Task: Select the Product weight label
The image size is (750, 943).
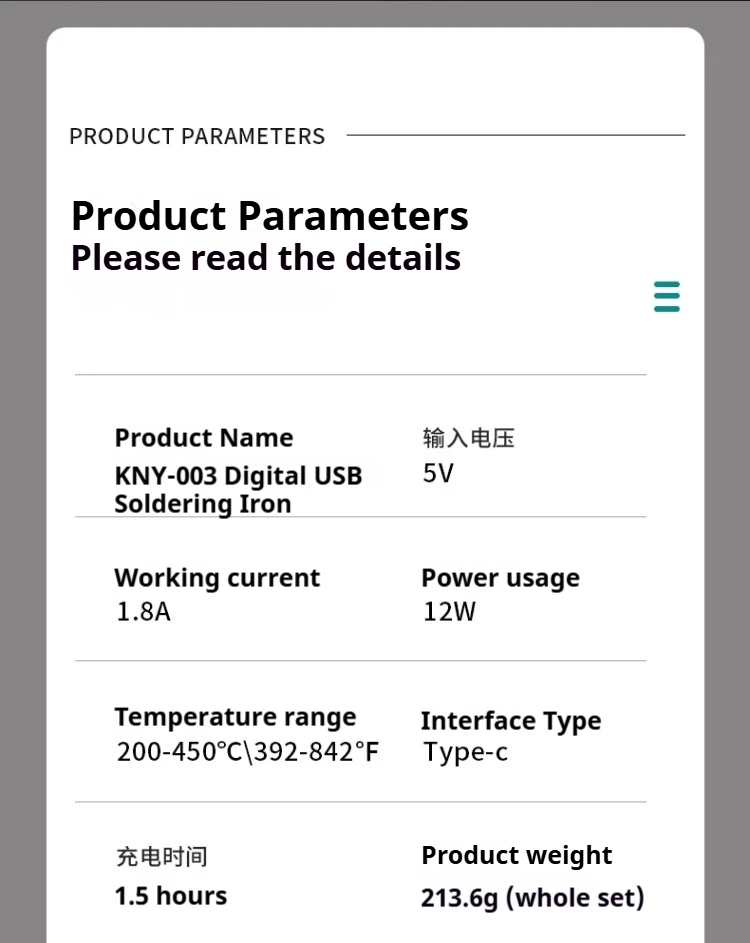Action: tap(517, 856)
